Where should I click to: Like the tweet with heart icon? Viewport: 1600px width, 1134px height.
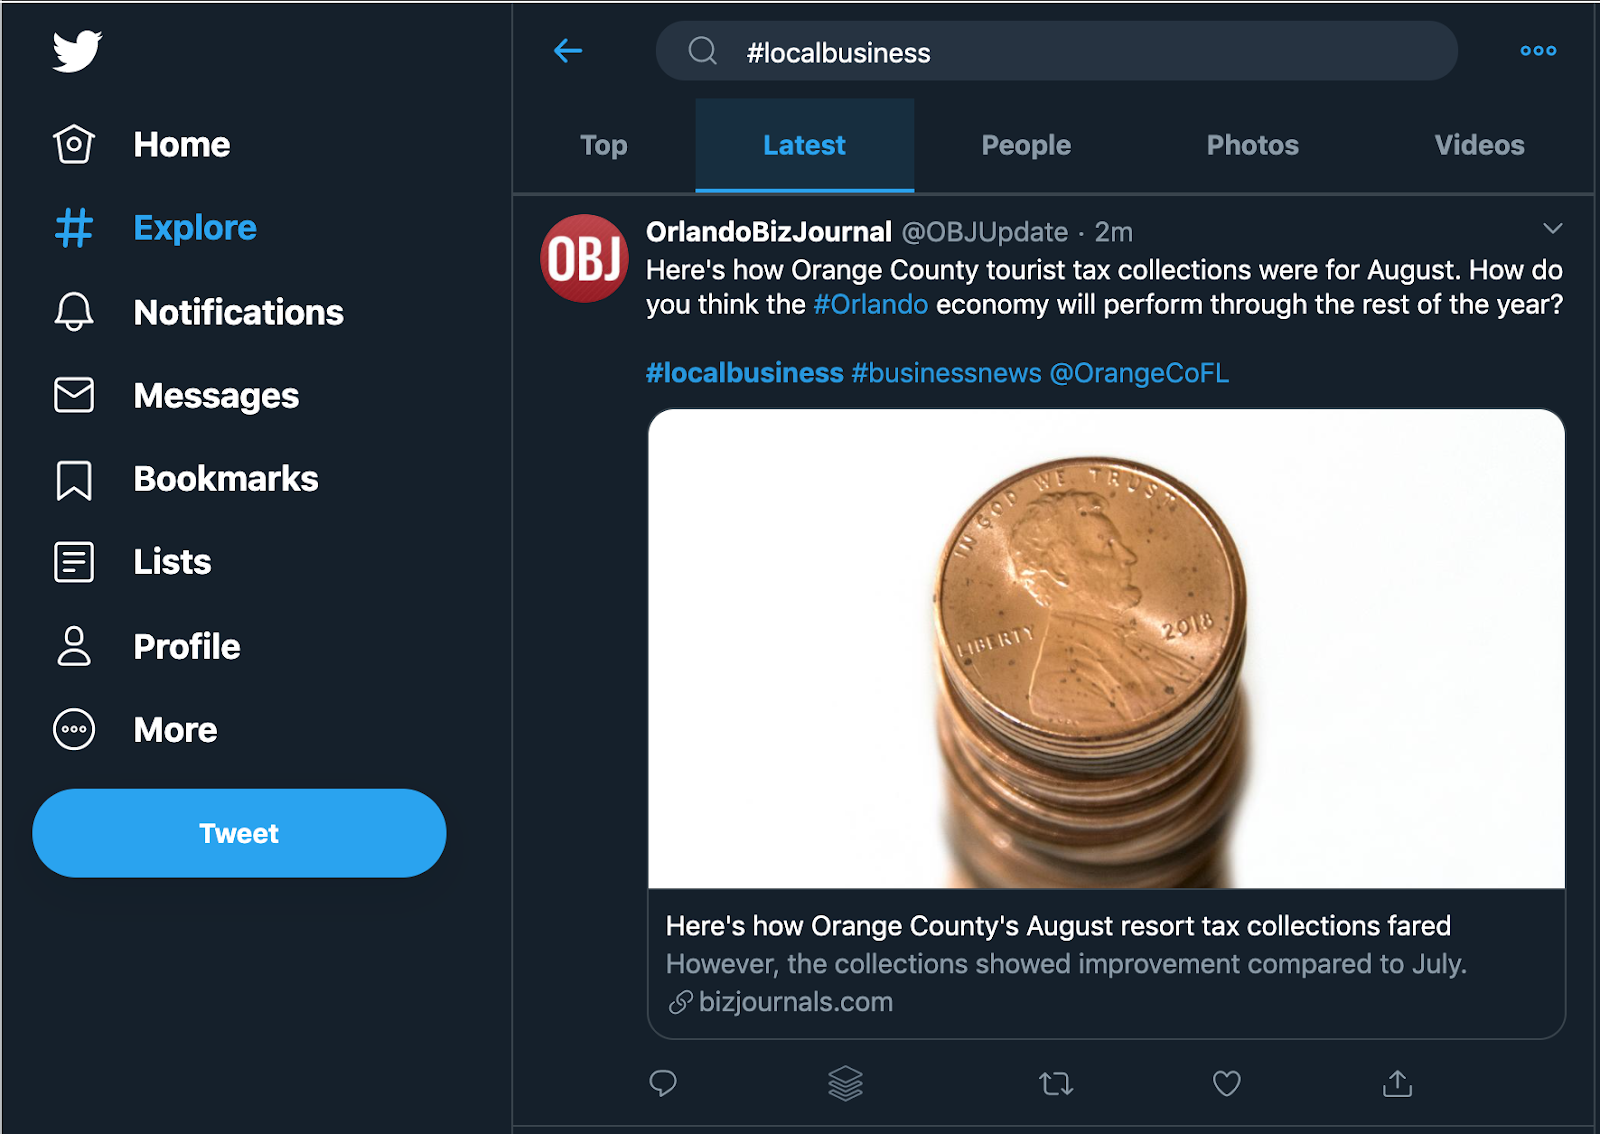click(x=1226, y=1083)
